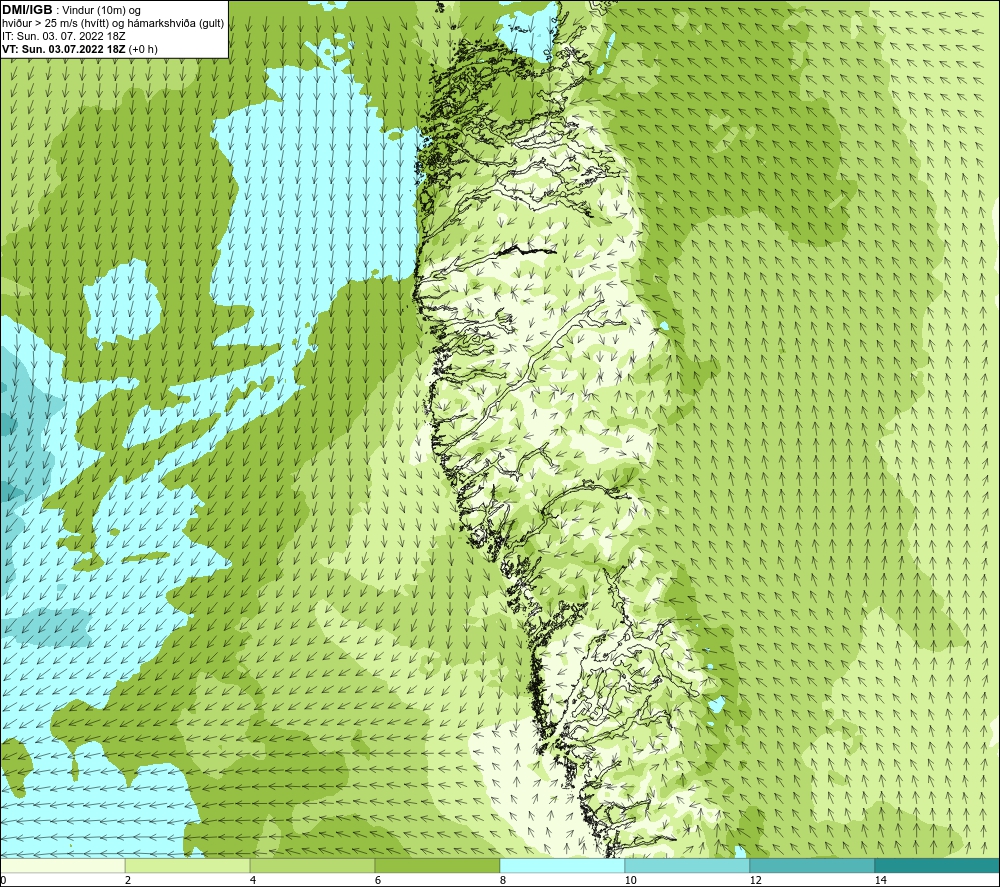
Task: Click the 'hviður > 25 m/s (hvítt)' caption line
Action: pyautogui.click(x=114, y=24)
